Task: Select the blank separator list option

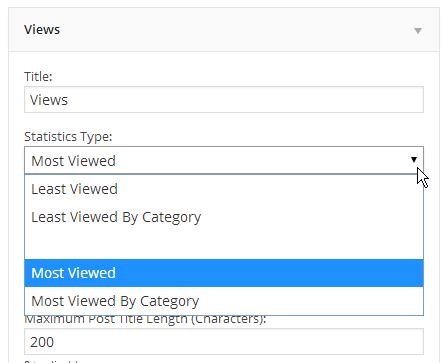Action: coord(224,245)
